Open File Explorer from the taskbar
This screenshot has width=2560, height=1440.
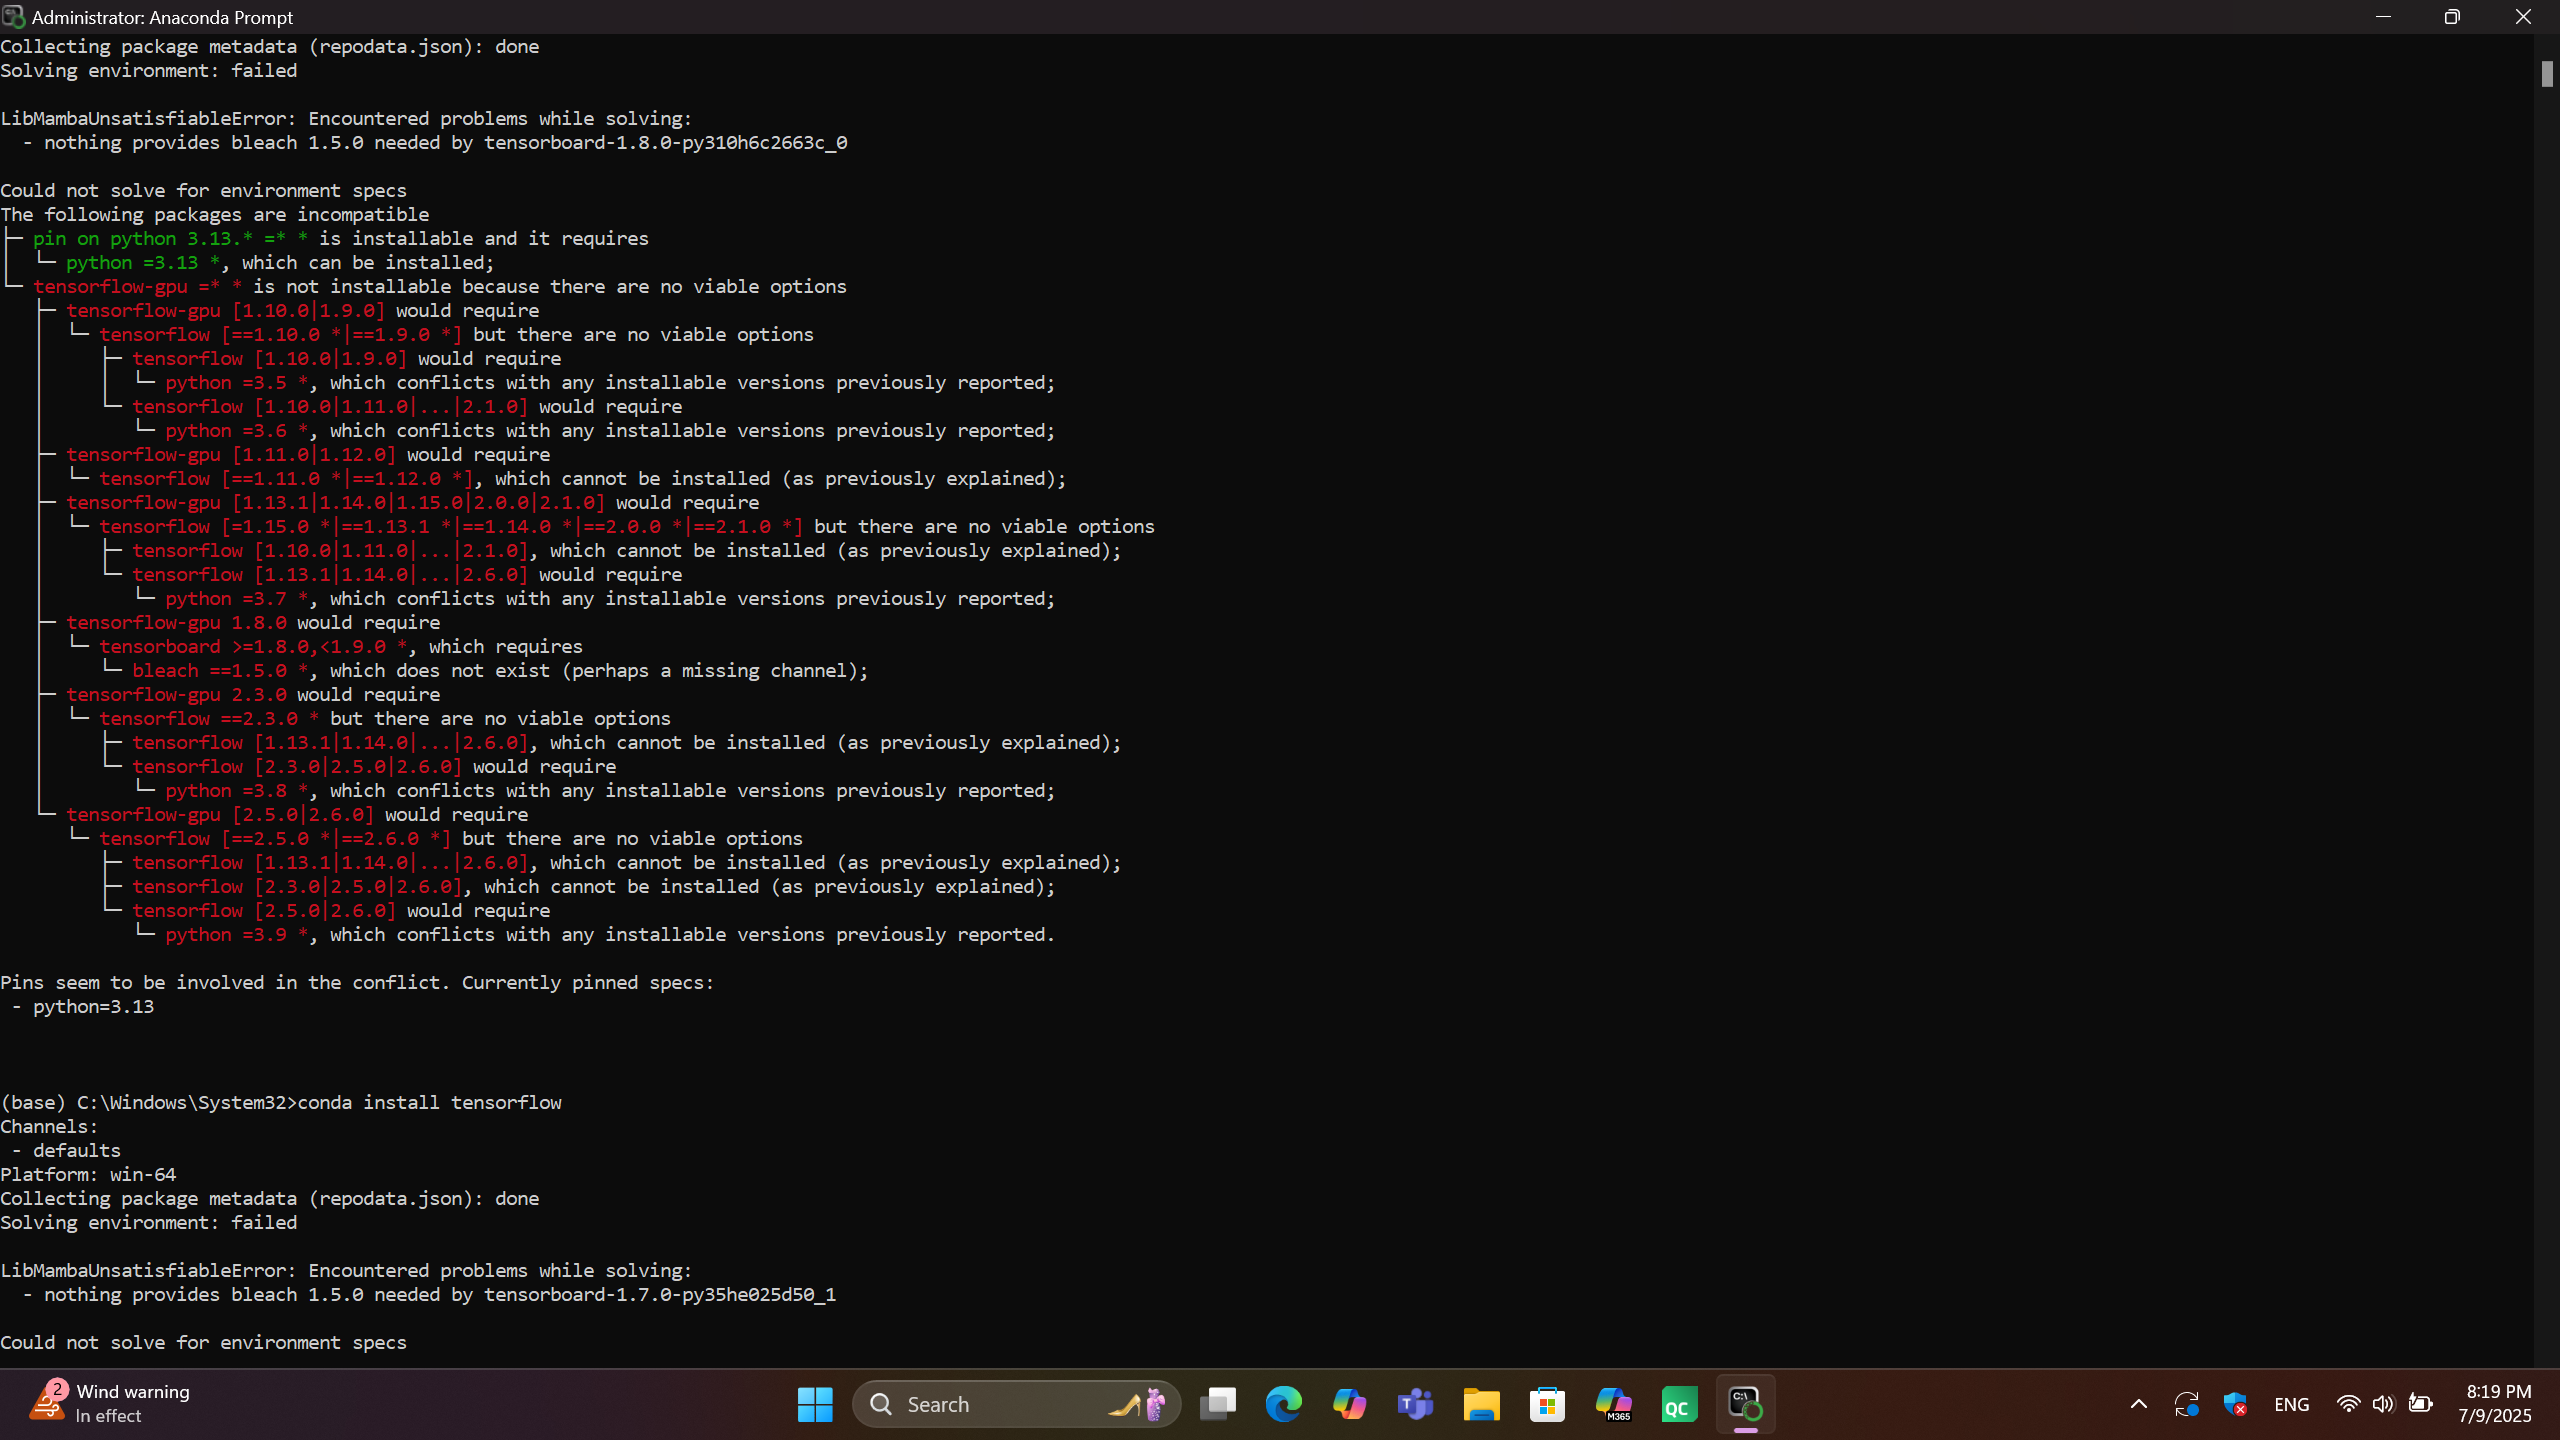point(1481,1404)
